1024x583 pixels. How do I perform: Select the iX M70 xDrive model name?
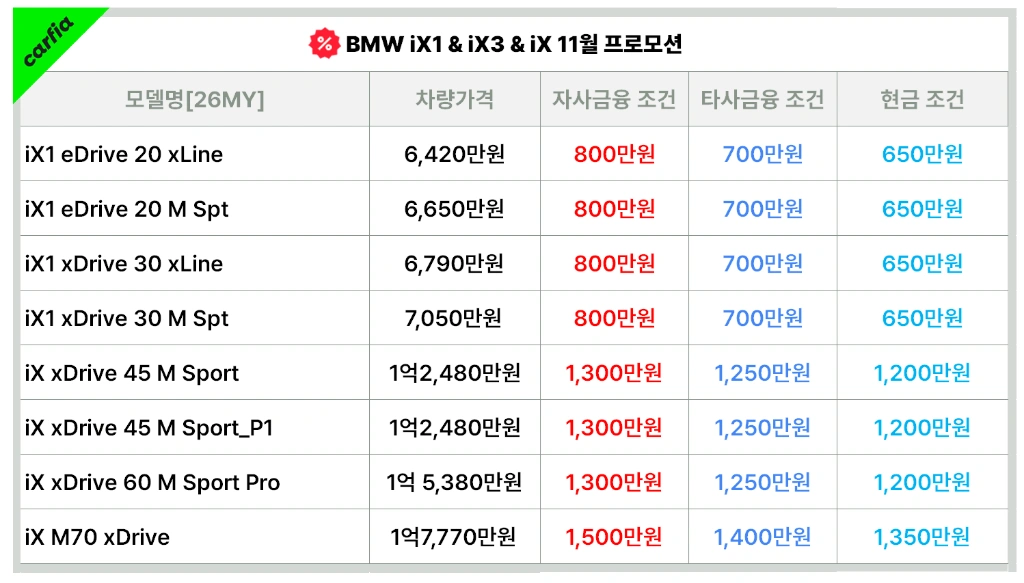(x=97, y=537)
